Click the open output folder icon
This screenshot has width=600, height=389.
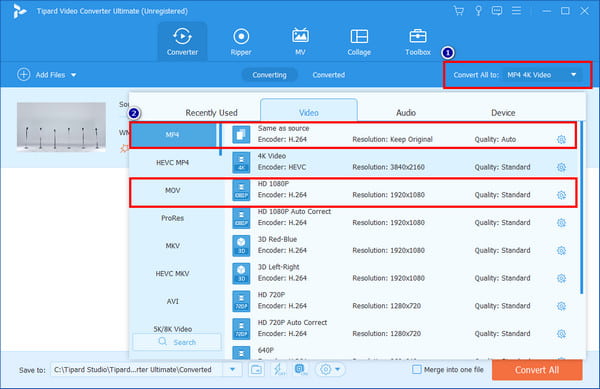[256, 369]
